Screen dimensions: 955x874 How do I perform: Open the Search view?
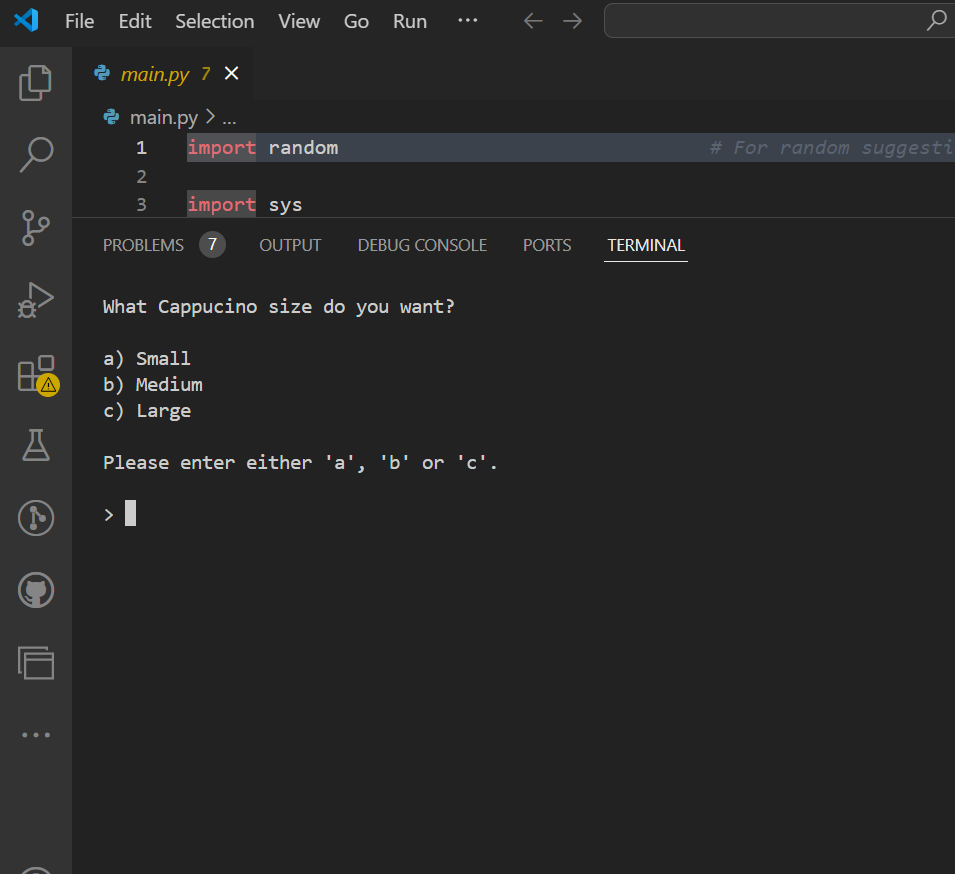click(36, 155)
